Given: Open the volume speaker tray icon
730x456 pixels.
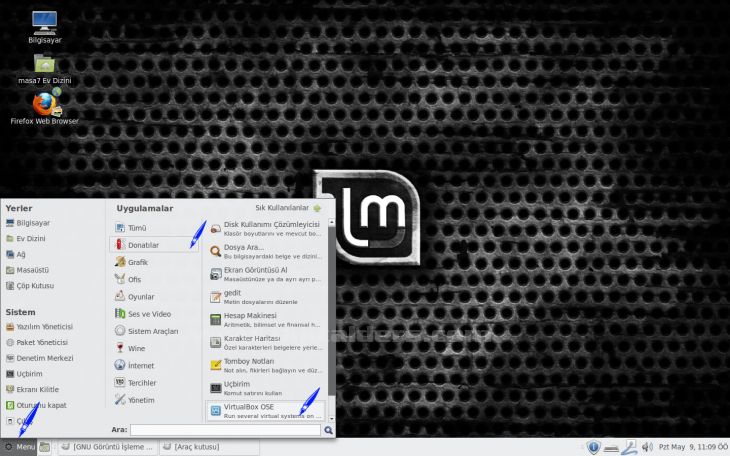Looking at the screenshot, I should (647, 448).
